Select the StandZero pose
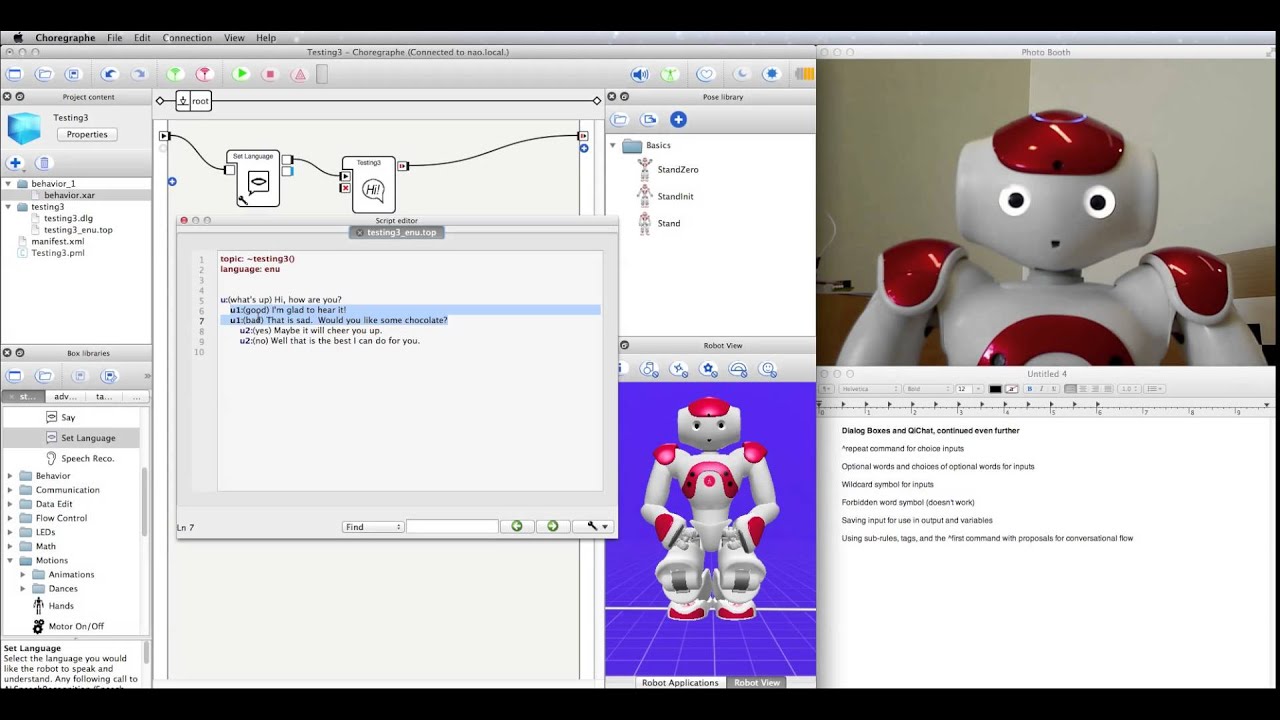Image resolution: width=1280 pixels, height=720 pixels. point(677,170)
